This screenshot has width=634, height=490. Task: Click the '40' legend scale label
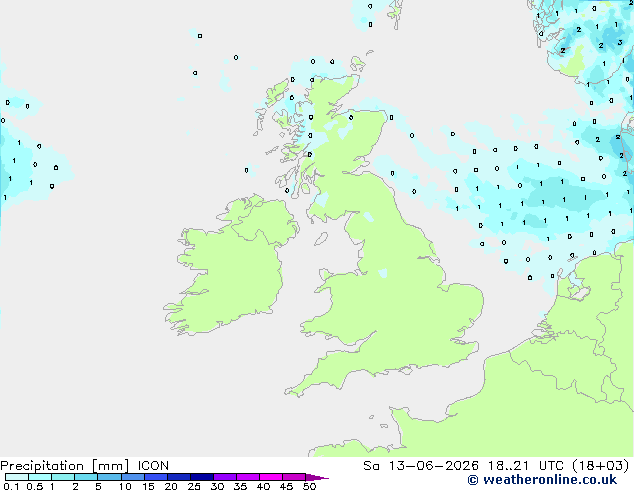click(263, 486)
